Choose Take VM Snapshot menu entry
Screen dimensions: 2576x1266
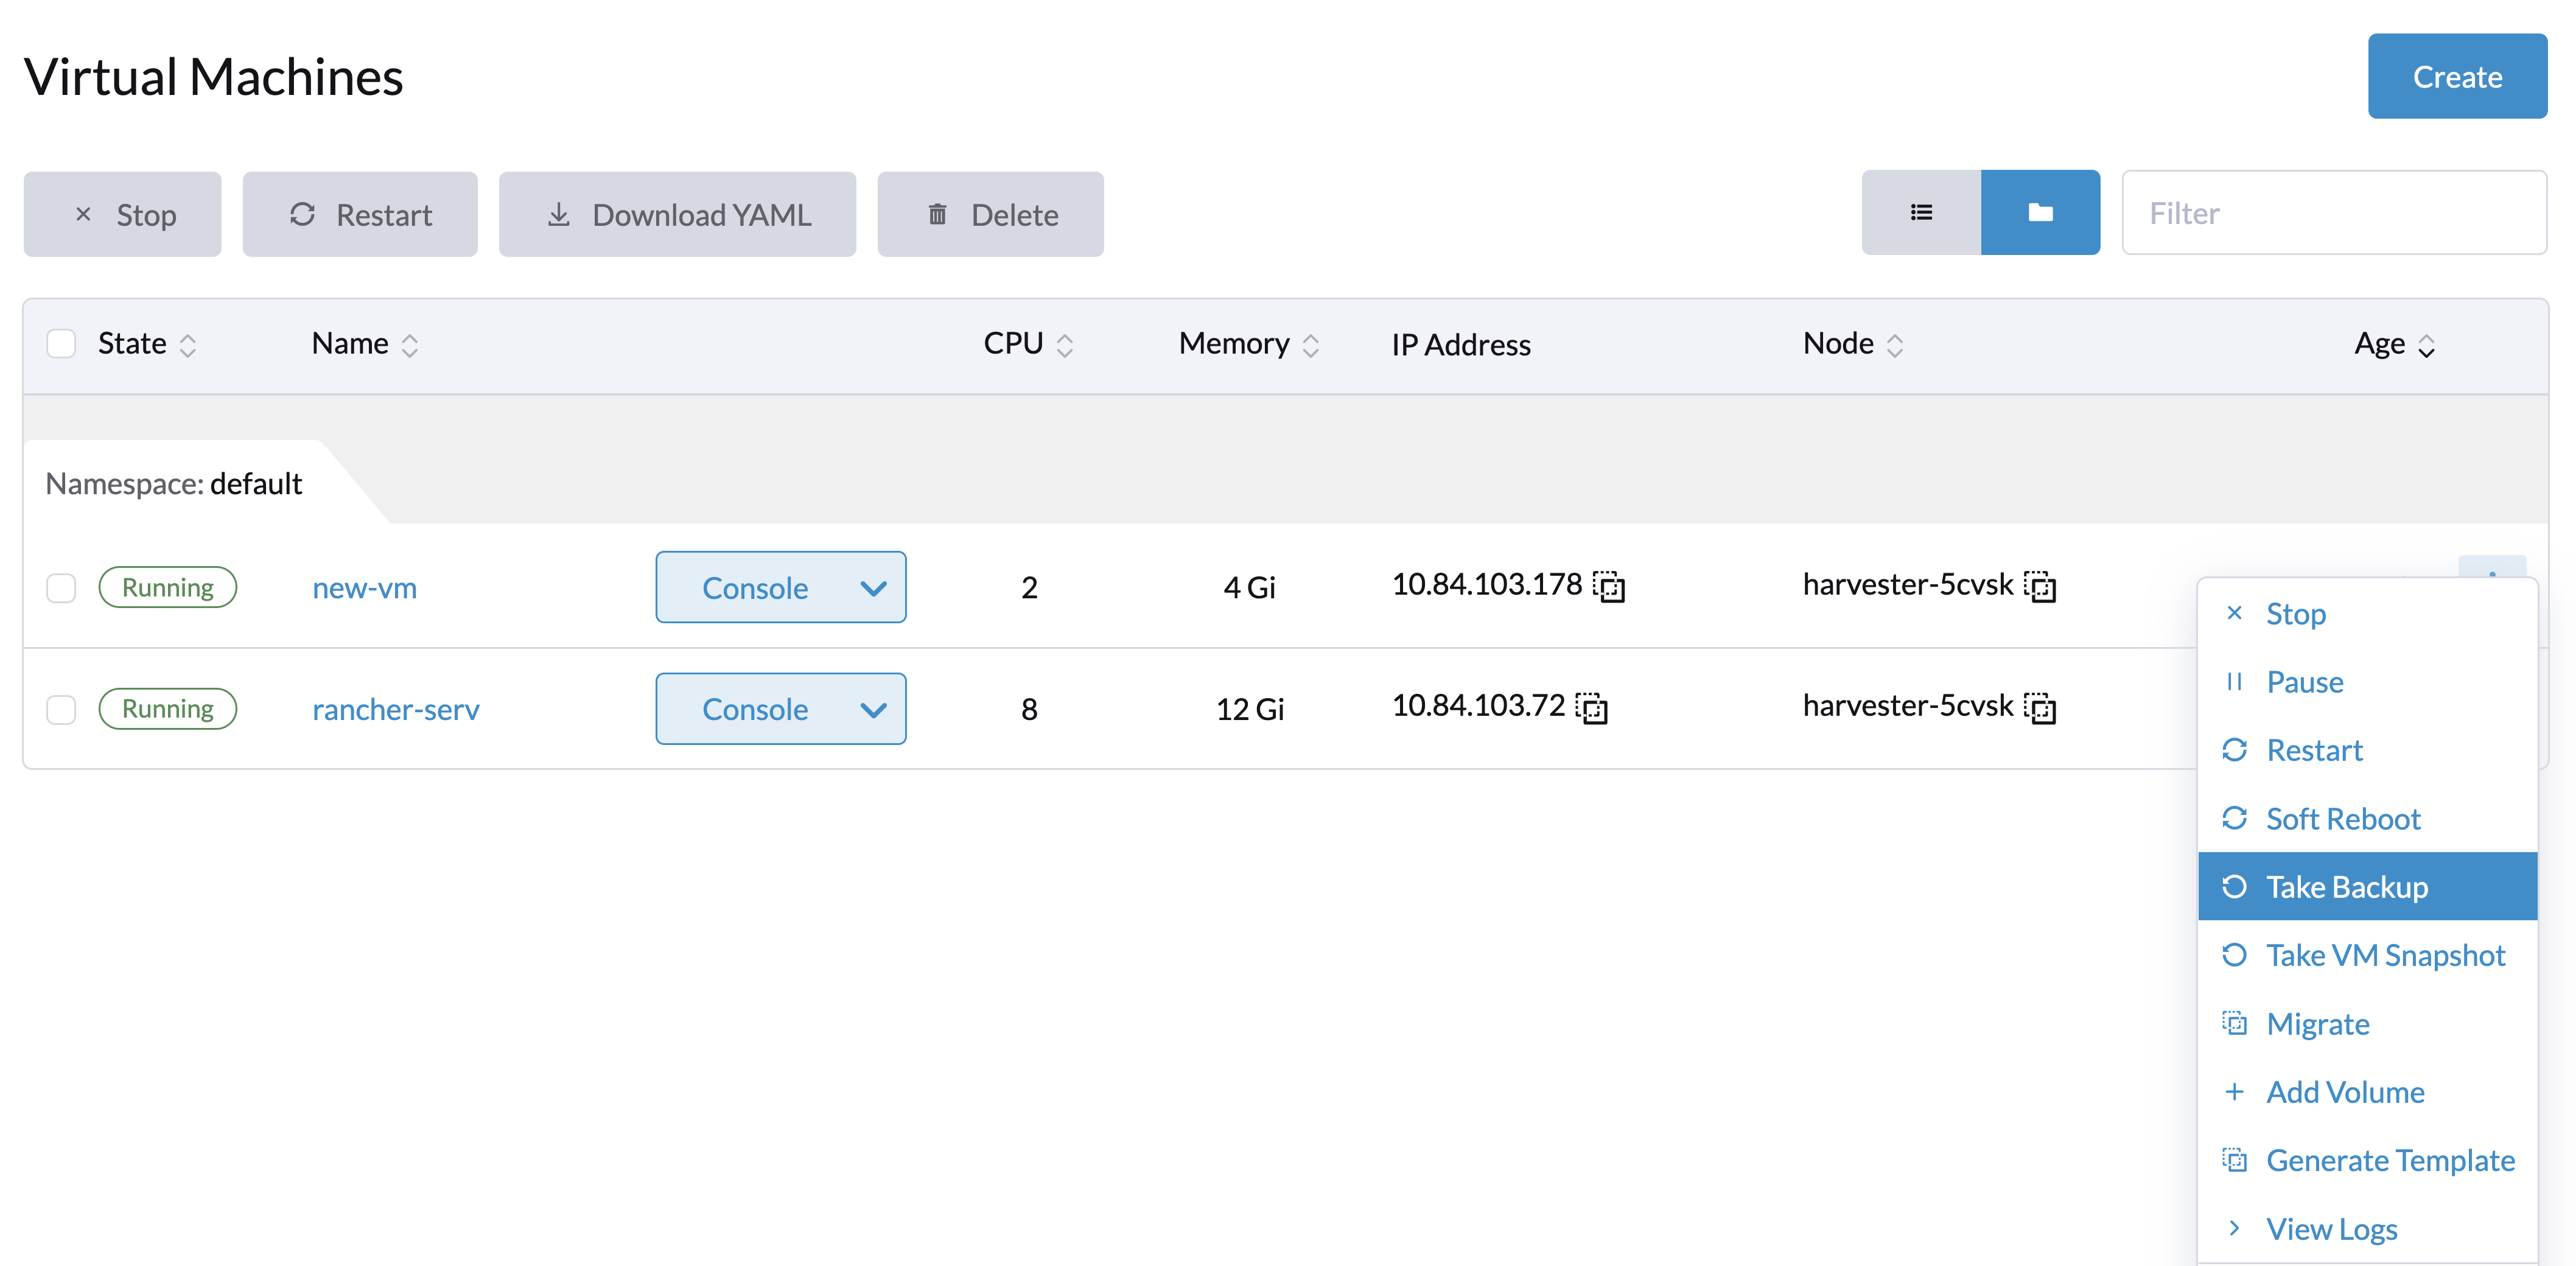pos(2384,955)
